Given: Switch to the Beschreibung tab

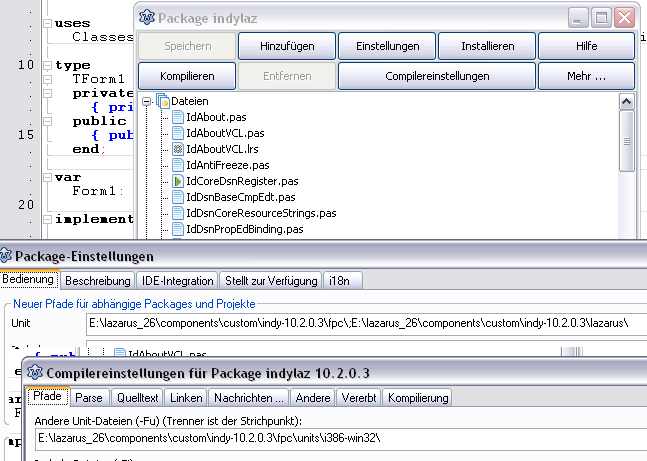Looking at the screenshot, I should click(97, 280).
